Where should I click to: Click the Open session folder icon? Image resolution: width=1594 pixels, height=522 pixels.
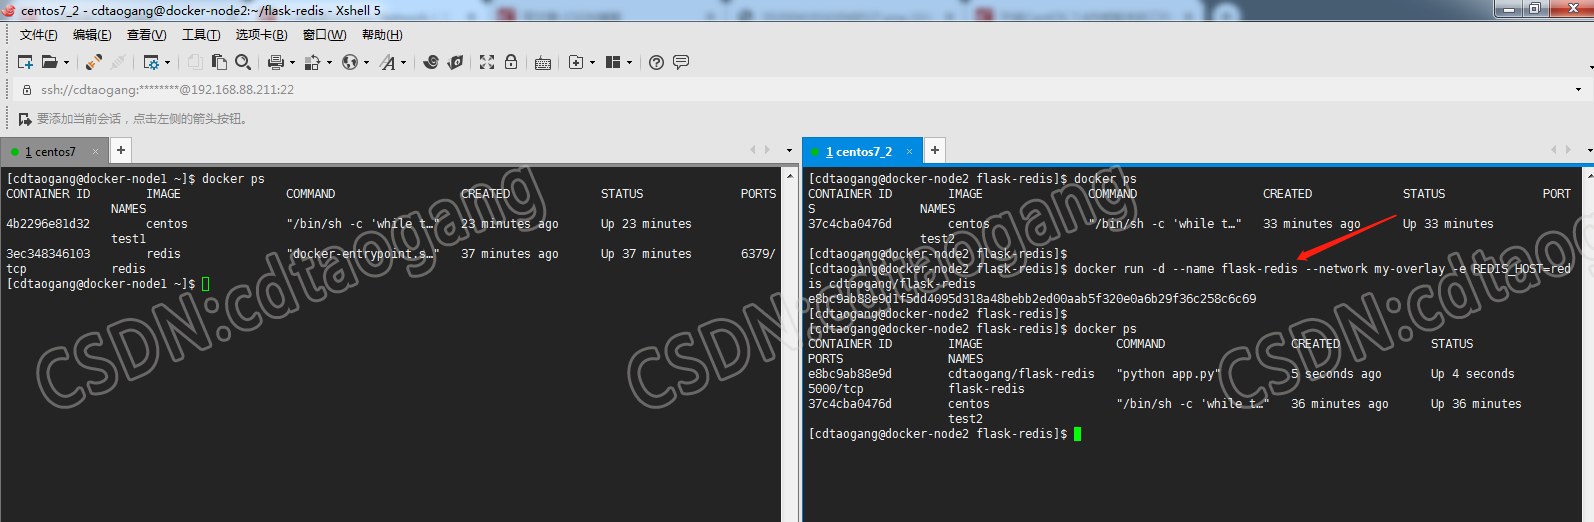[49, 62]
